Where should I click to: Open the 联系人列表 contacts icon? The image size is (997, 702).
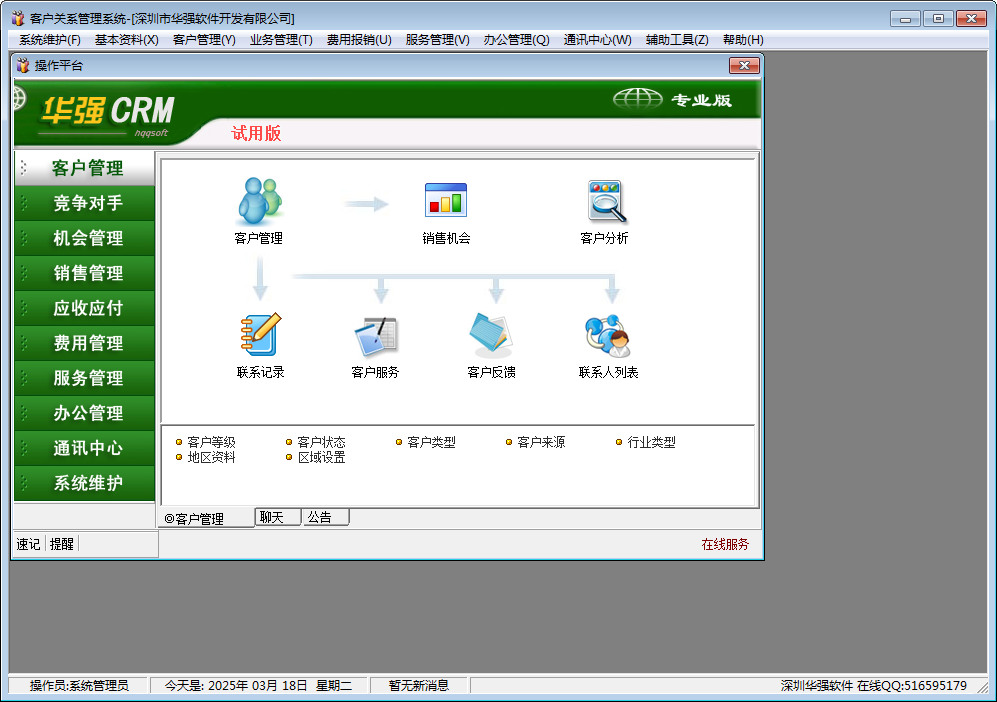point(608,336)
